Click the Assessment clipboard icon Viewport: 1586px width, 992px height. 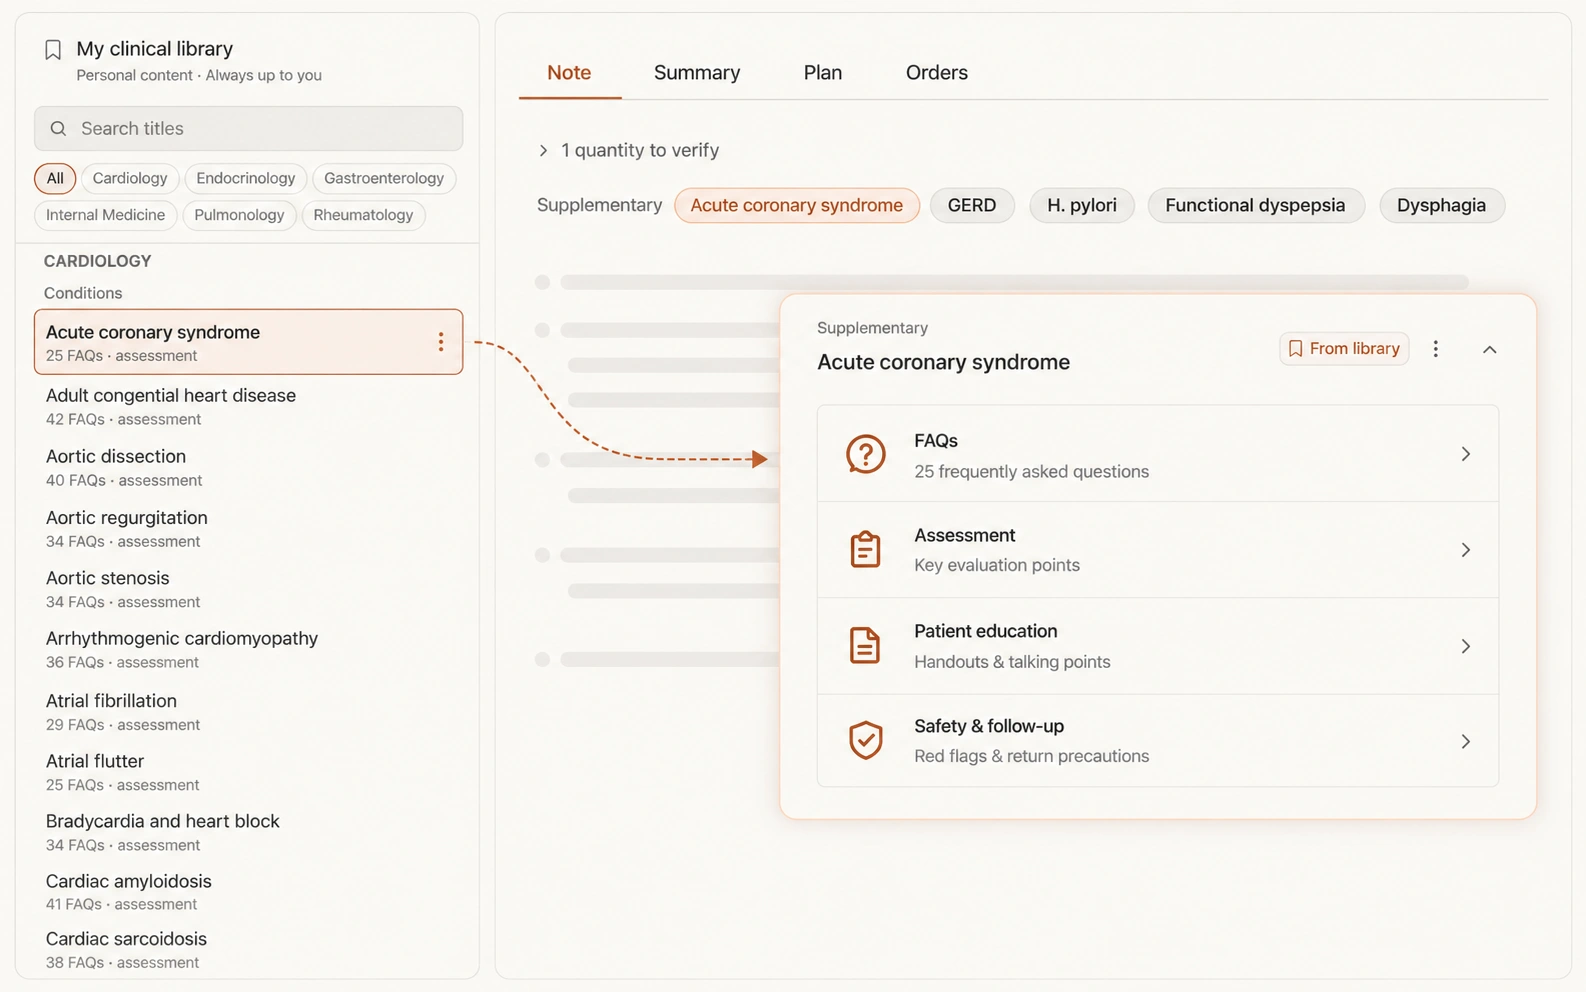(865, 549)
